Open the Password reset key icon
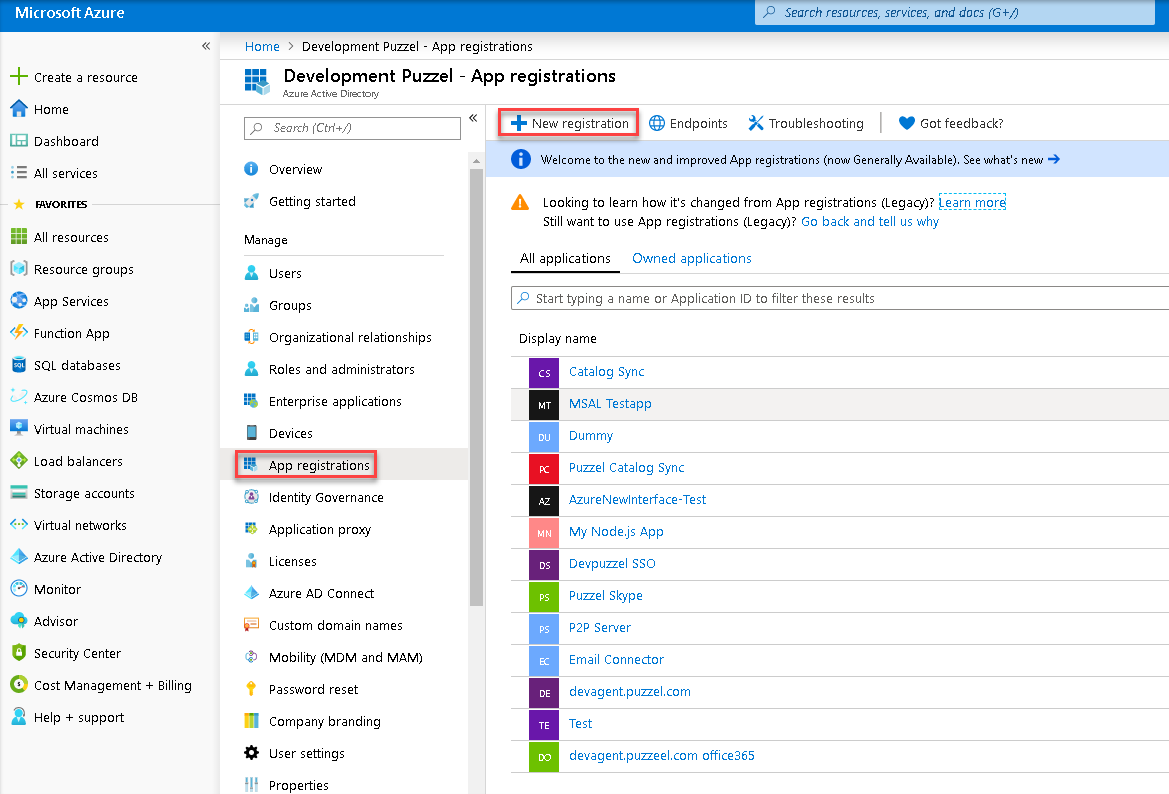Image resolution: width=1169 pixels, height=794 pixels. pos(251,689)
